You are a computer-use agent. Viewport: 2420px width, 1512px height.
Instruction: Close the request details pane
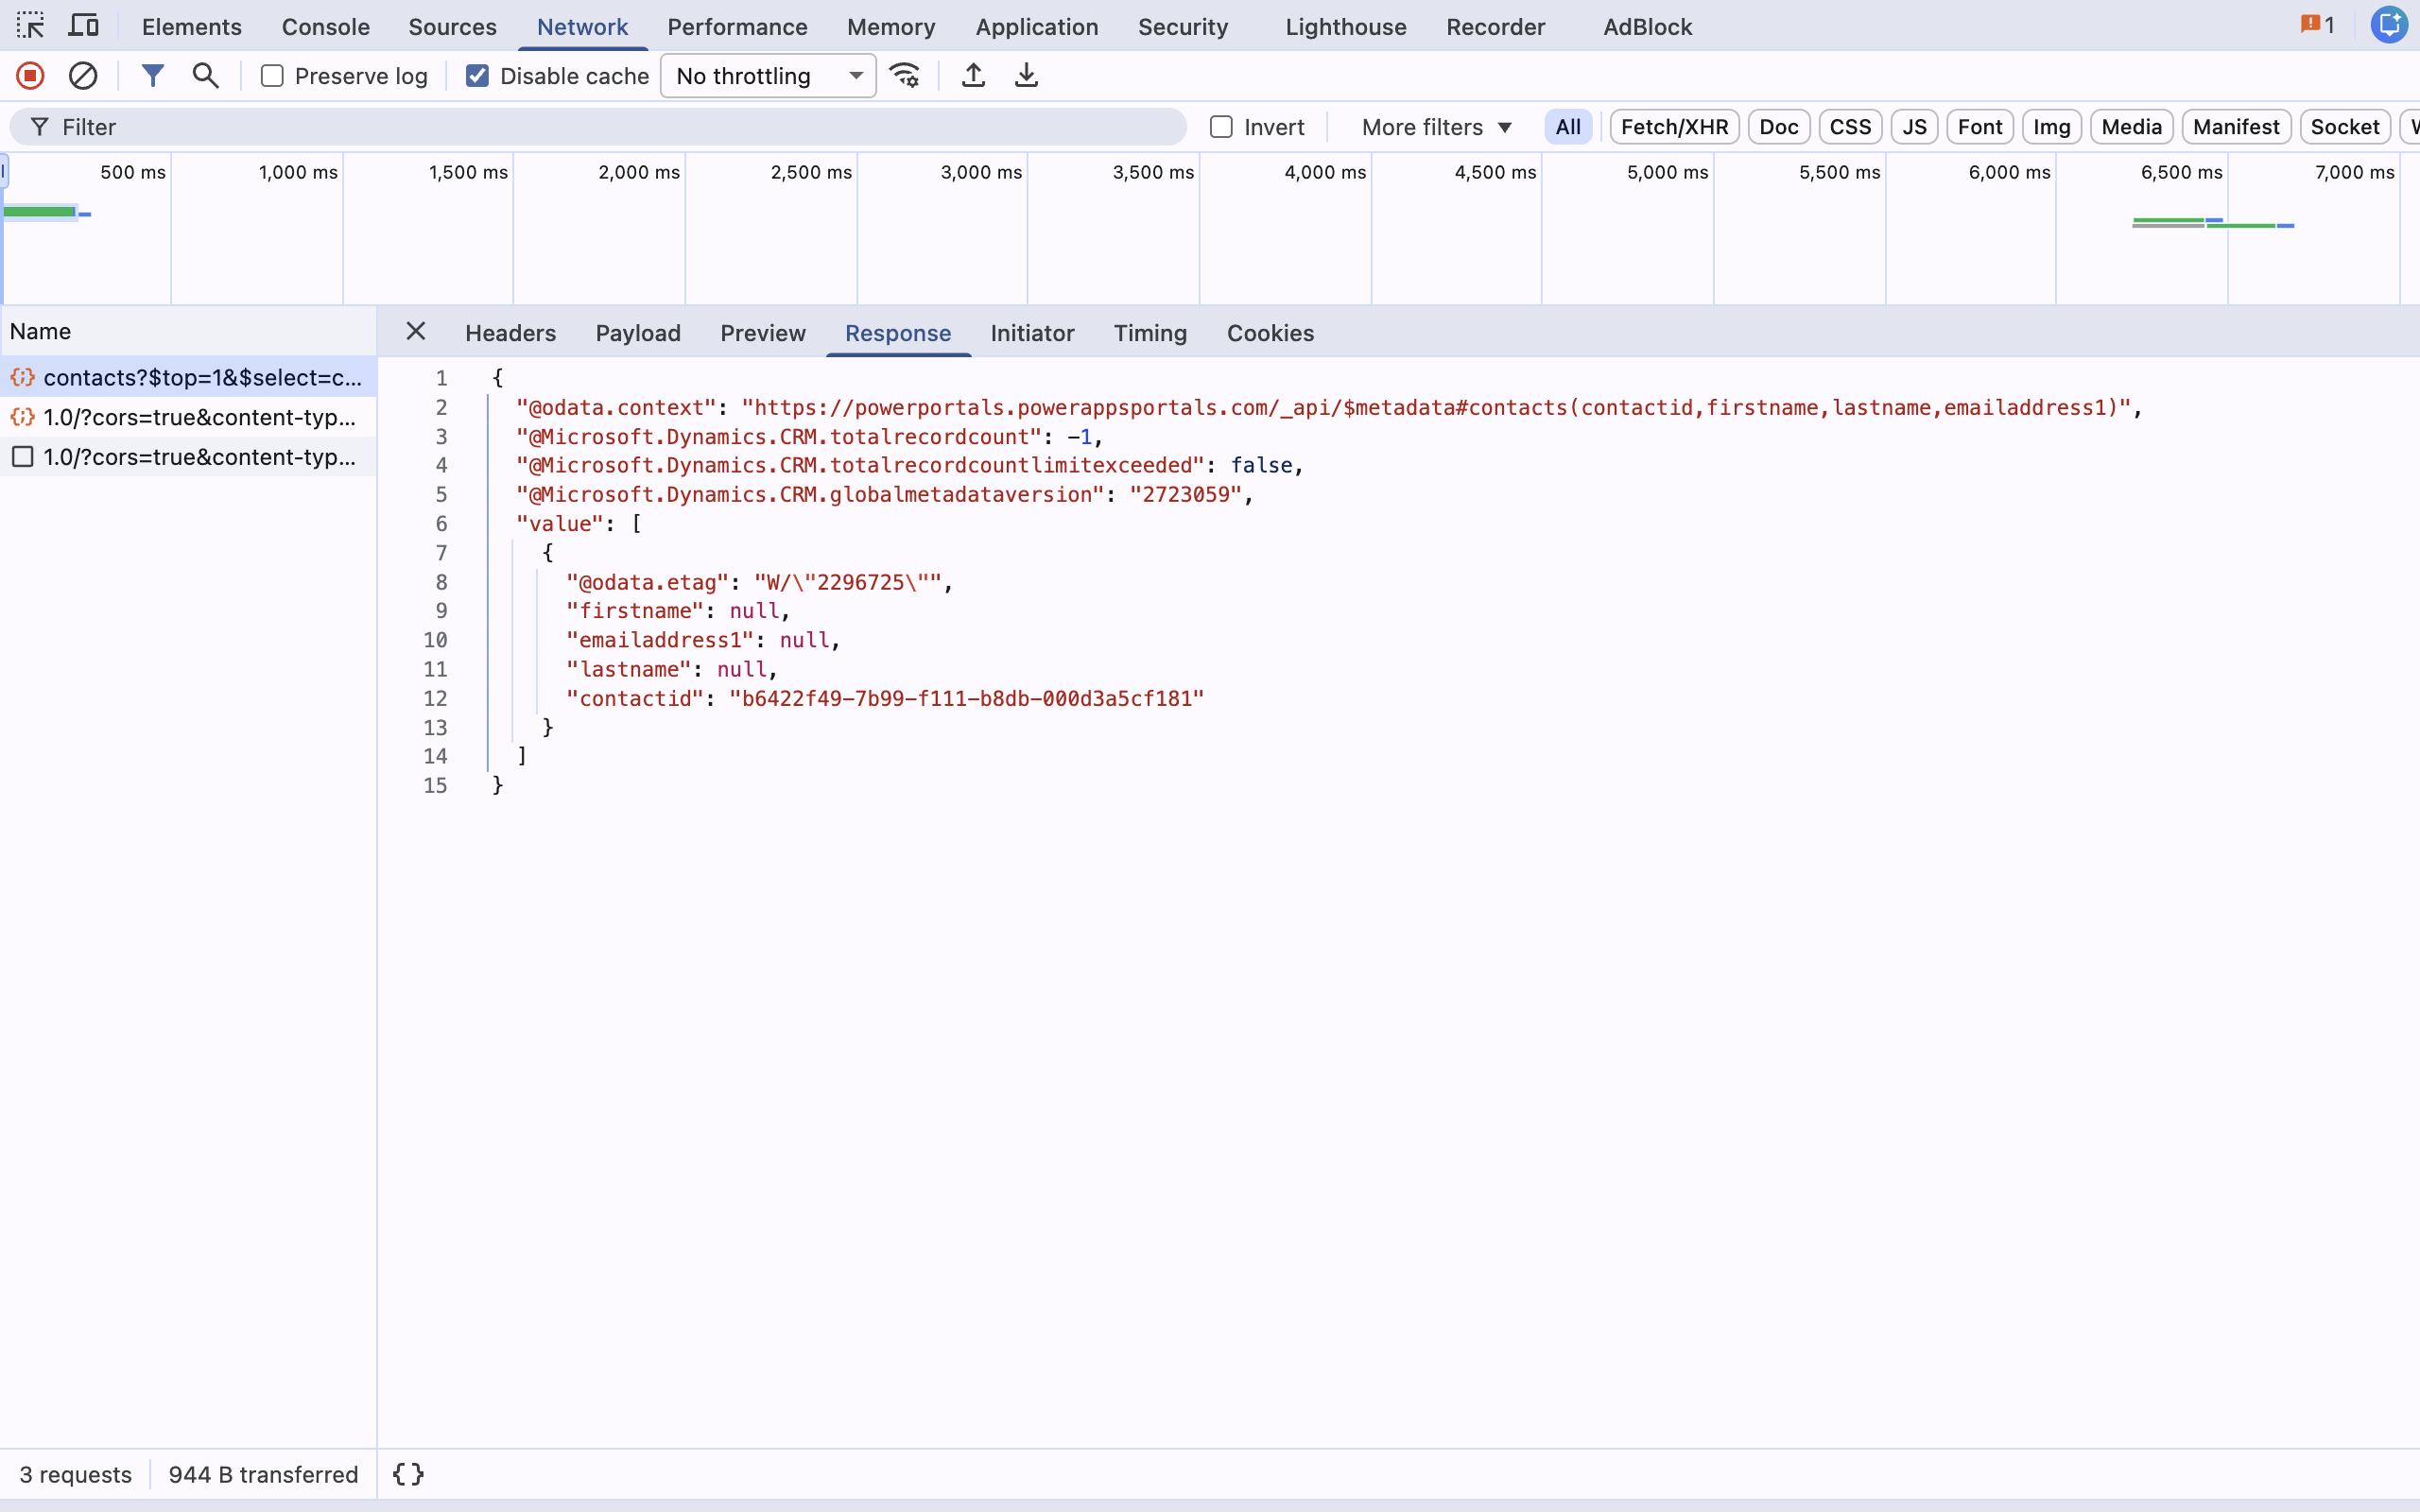pyautogui.click(x=416, y=332)
